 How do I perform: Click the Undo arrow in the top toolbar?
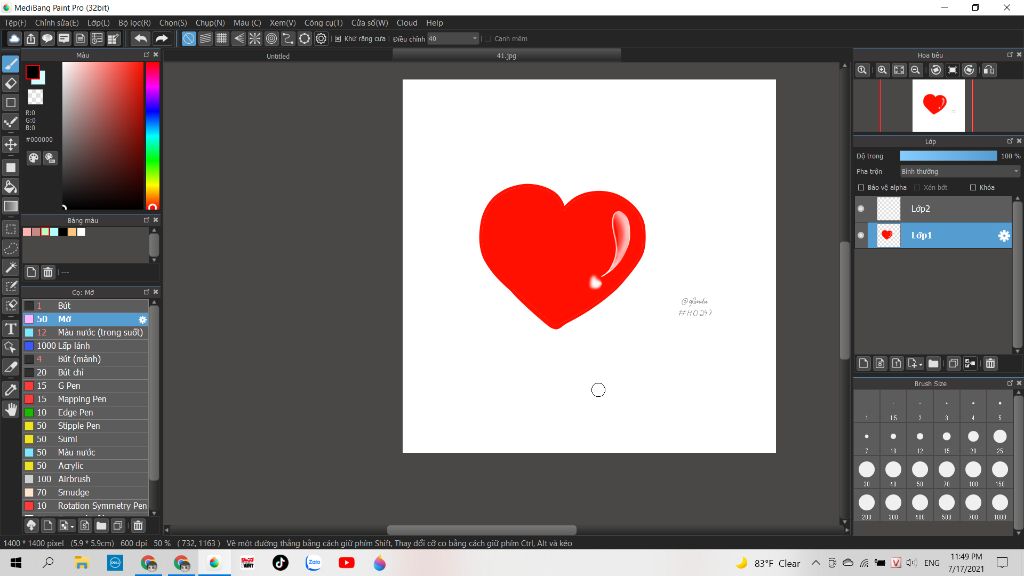140,38
